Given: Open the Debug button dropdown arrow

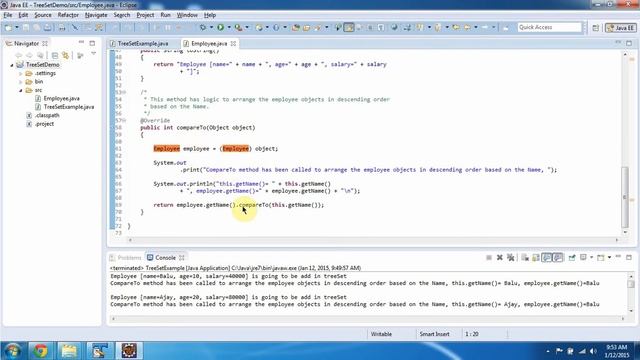Looking at the screenshot, I should (211, 27).
